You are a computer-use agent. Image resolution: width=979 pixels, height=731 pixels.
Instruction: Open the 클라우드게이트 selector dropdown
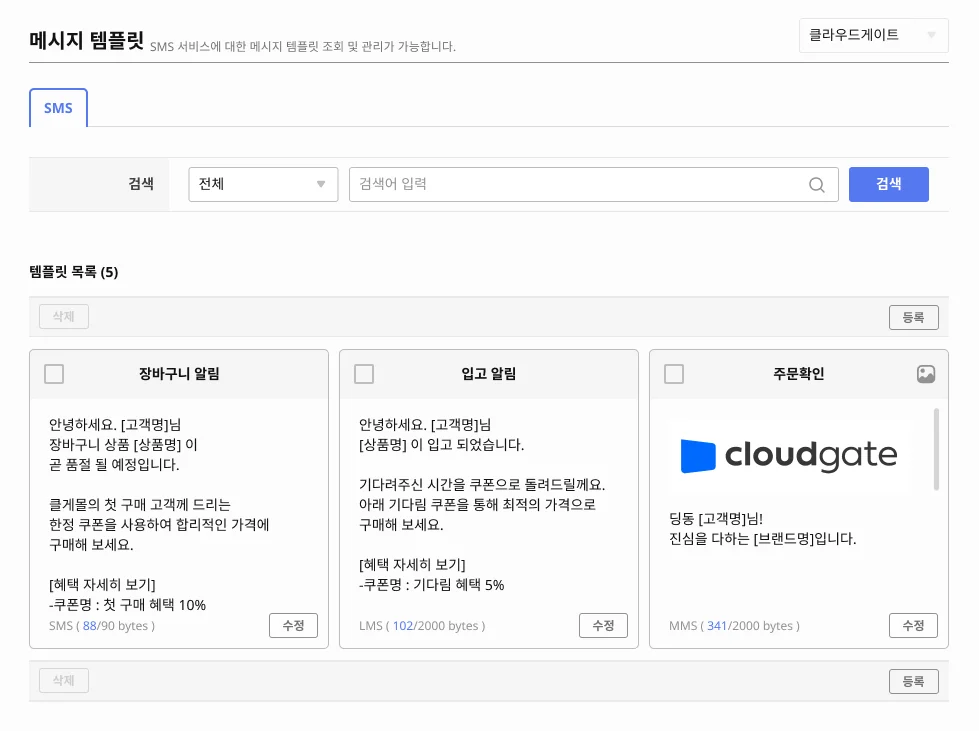[872, 36]
